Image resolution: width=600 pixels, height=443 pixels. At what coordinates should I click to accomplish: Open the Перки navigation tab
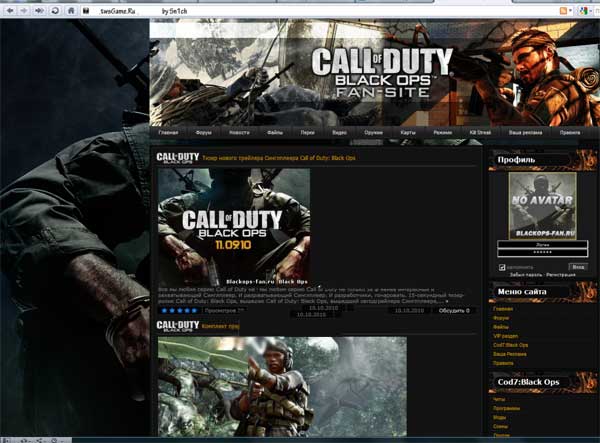pyautogui.click(x=307, y=132)
